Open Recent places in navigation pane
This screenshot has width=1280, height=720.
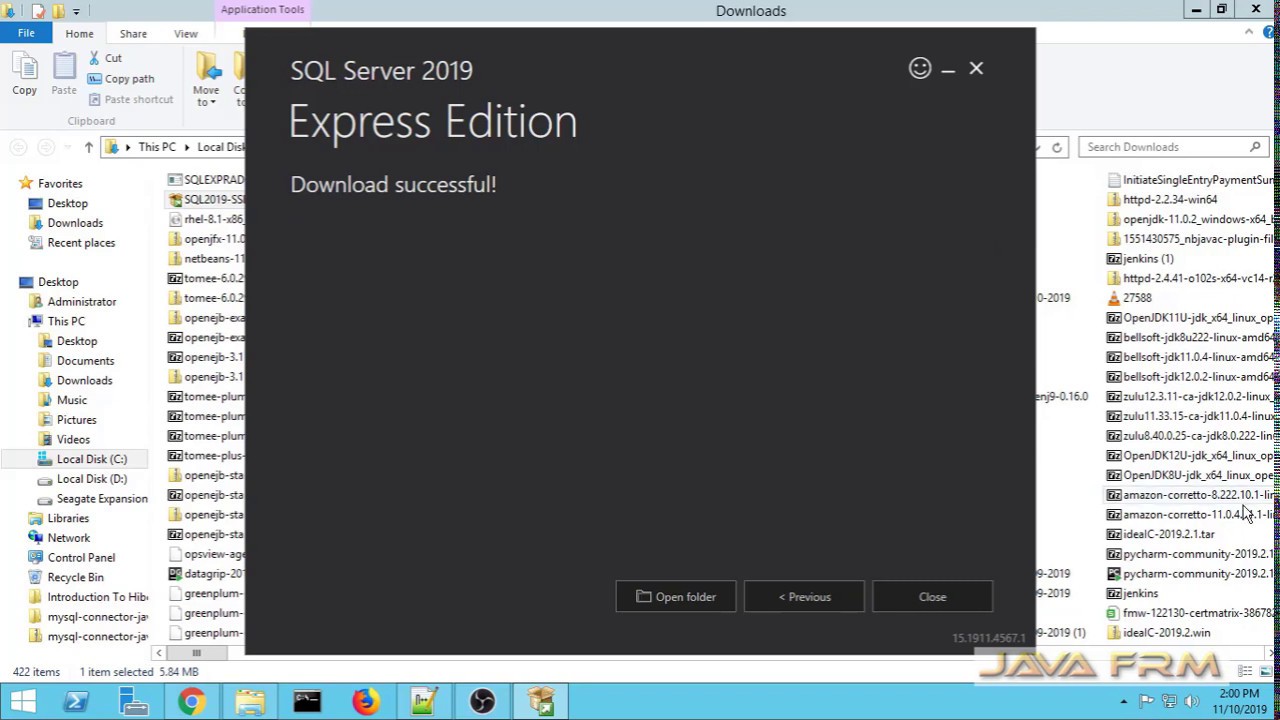81,243
